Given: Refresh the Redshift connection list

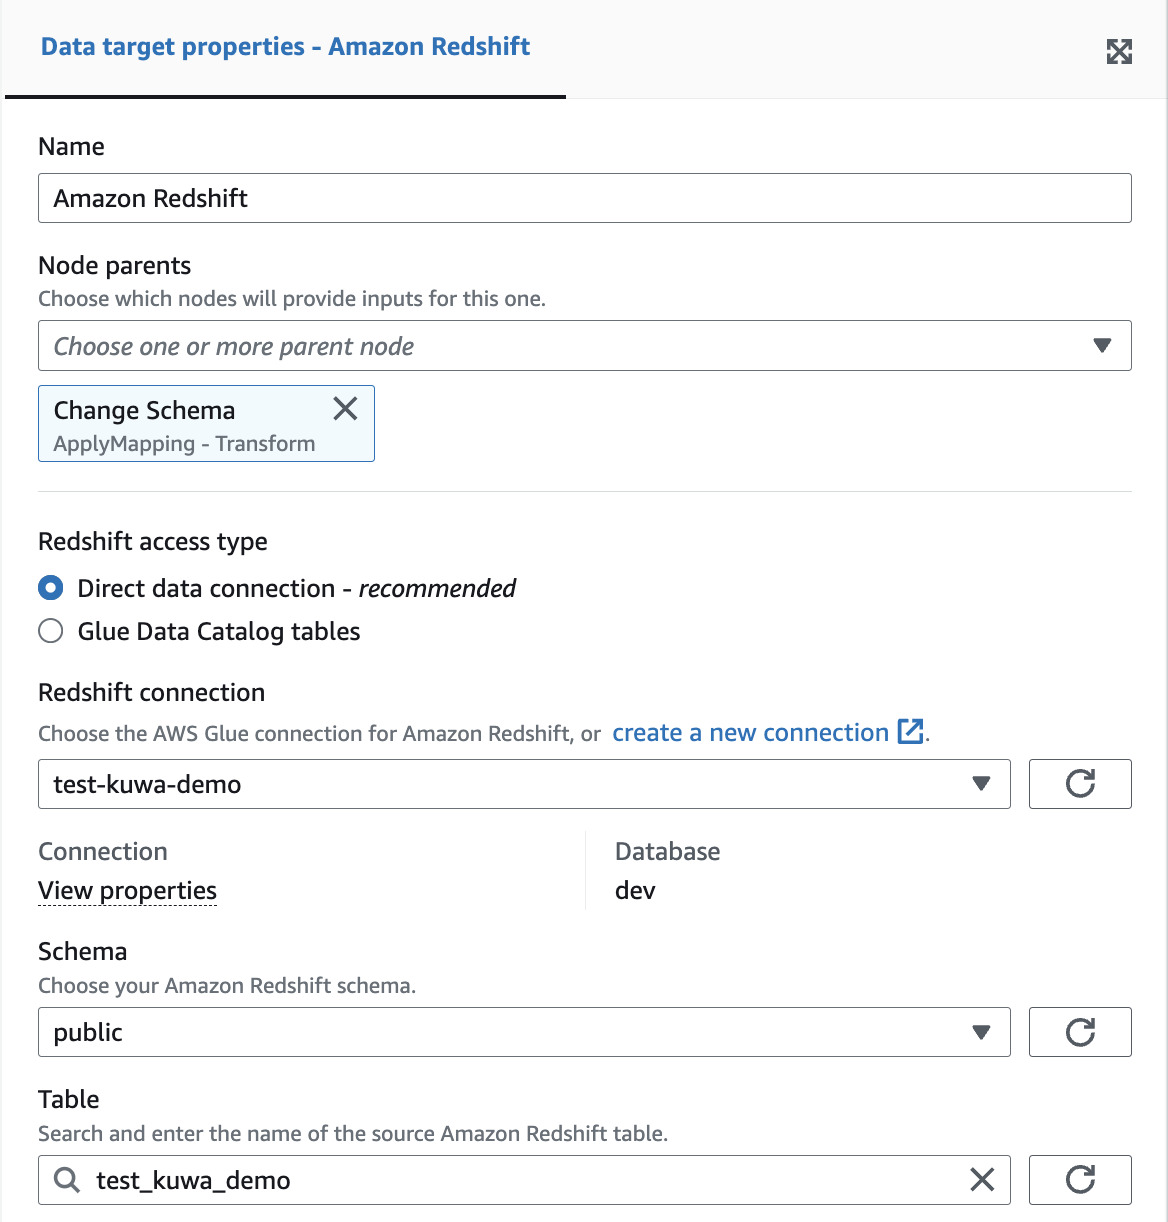Looking at the screenshot, I should [x=1080, y=784].
